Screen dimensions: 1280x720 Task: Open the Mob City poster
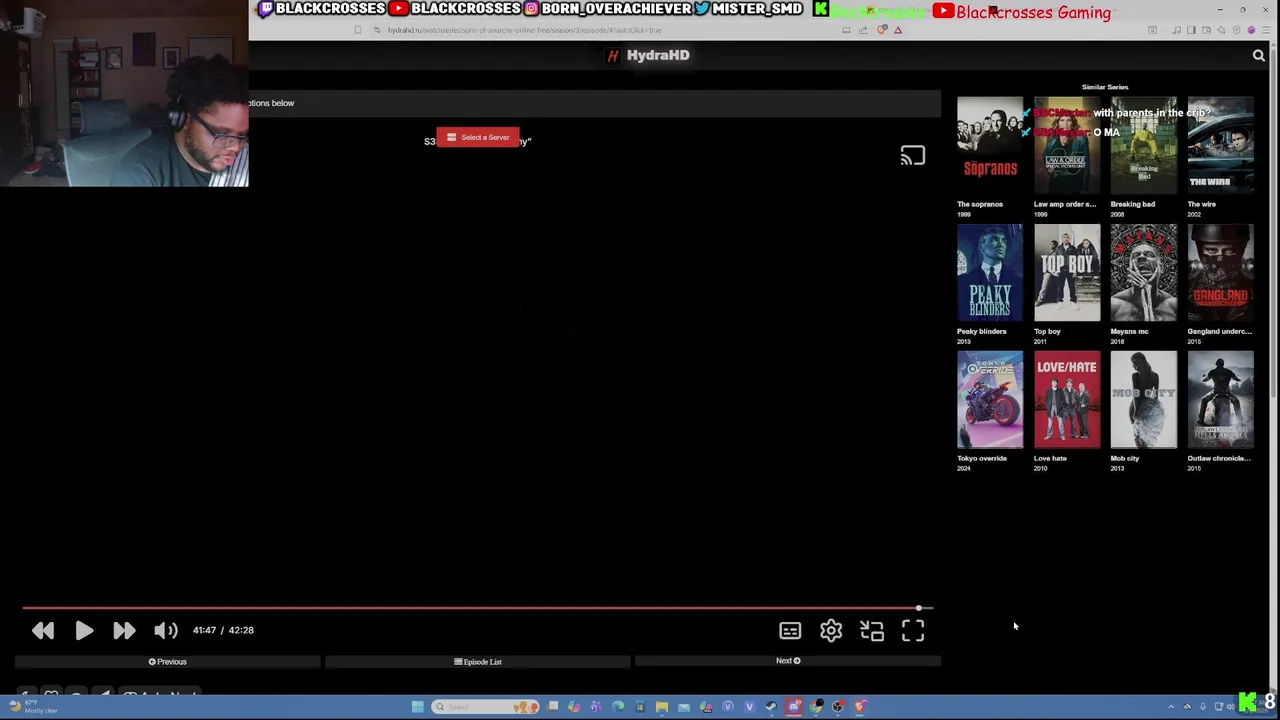1144,399
